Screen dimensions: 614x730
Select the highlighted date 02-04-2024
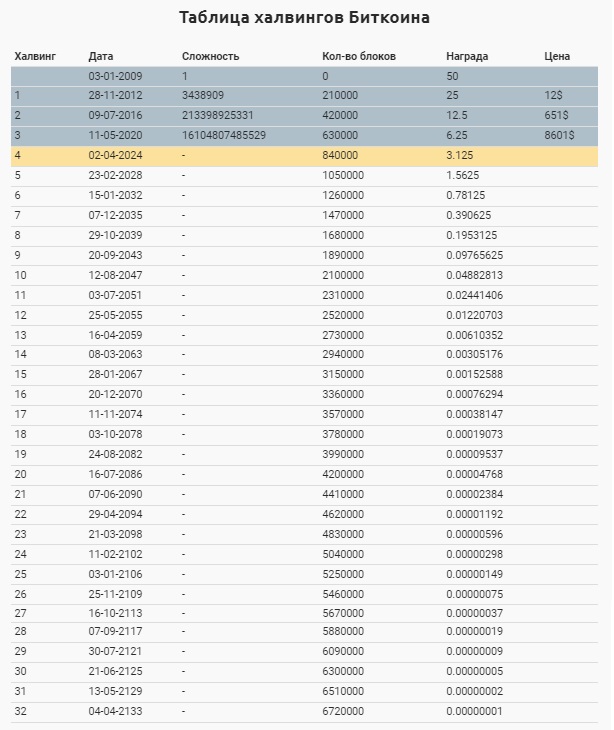tap(115, 156)
